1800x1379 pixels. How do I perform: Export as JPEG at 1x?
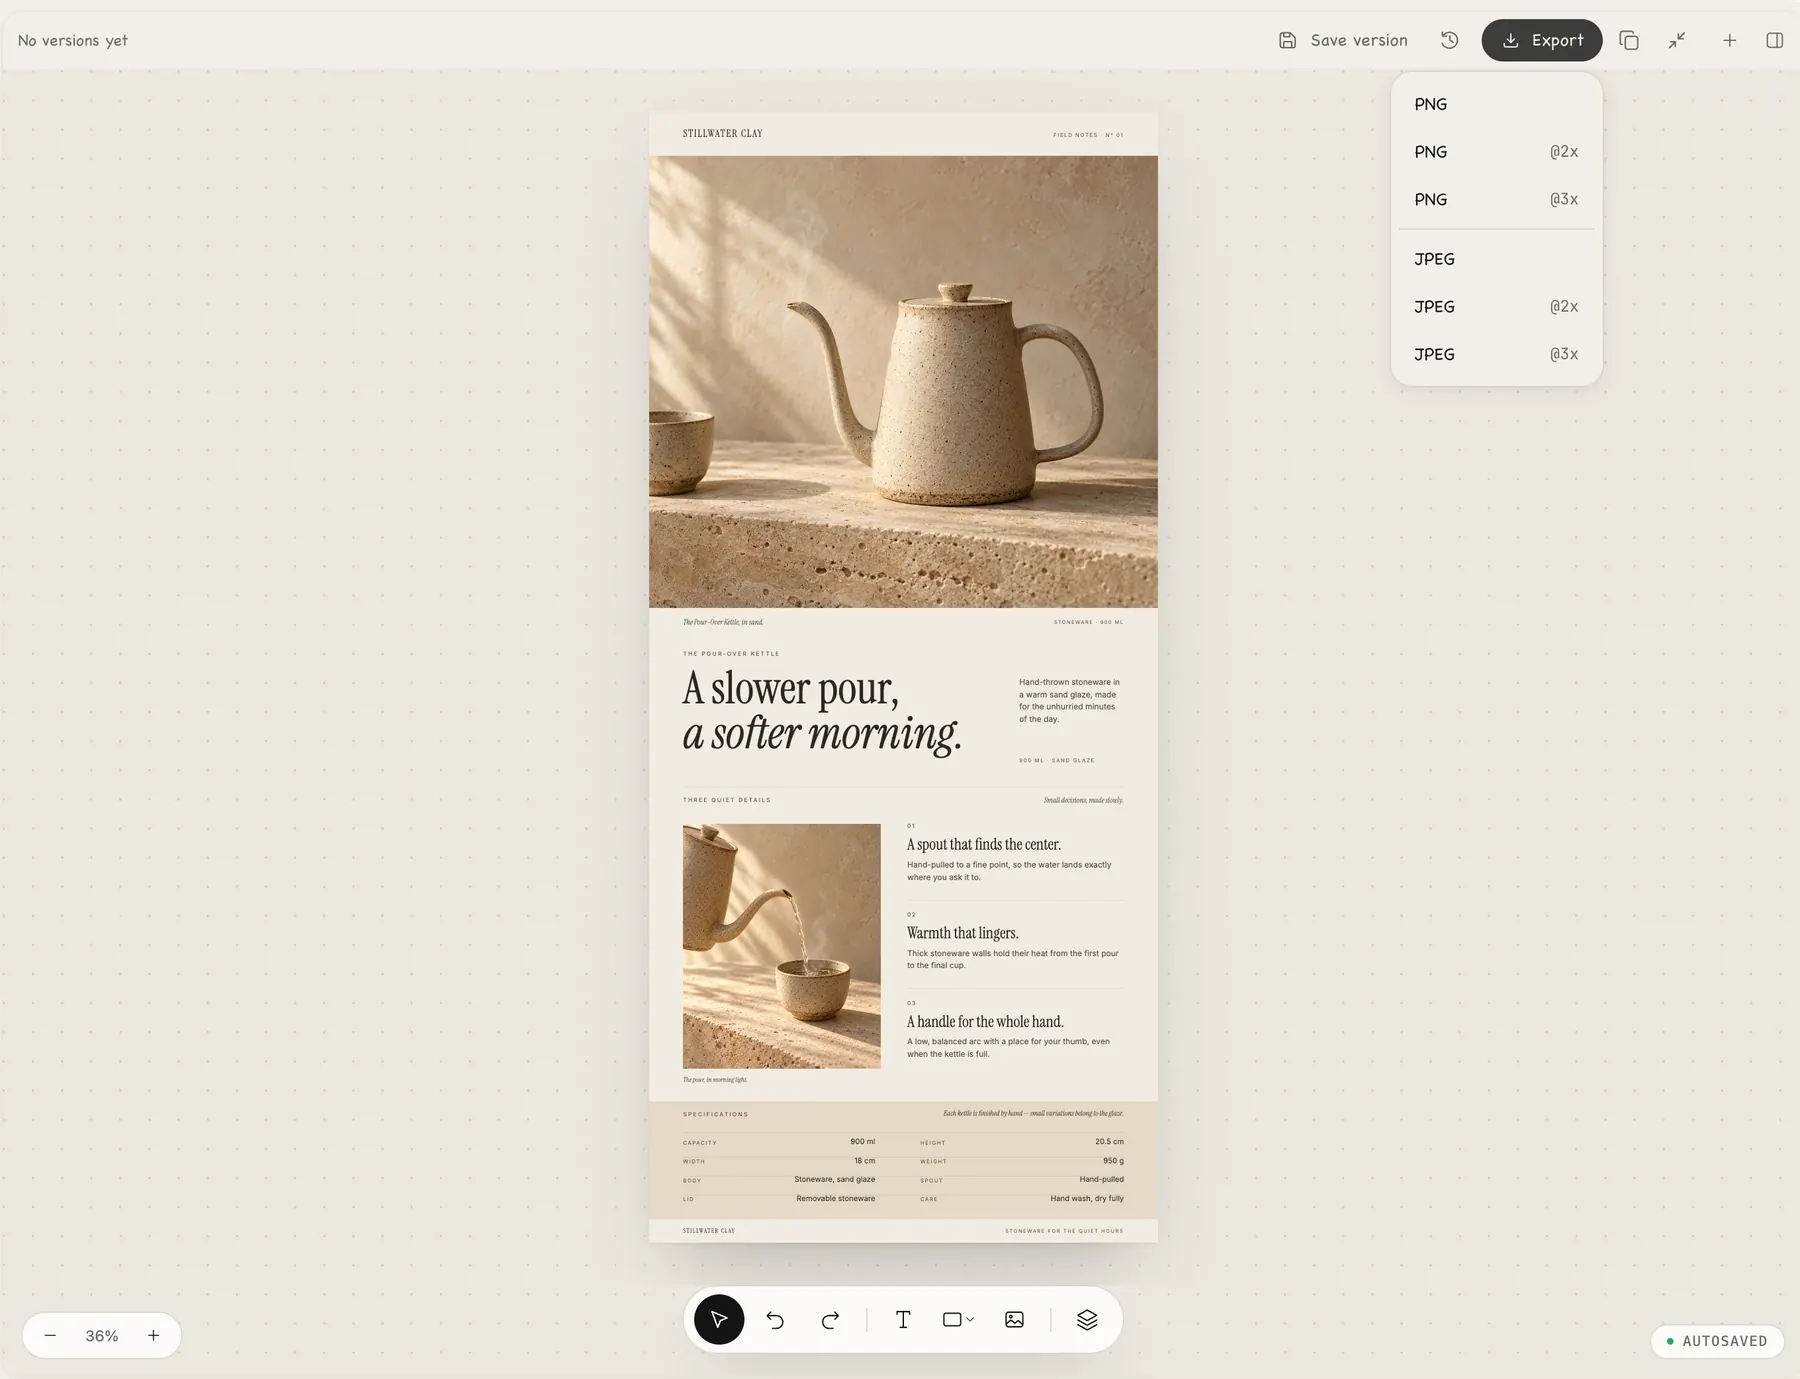coord(1496,259)
